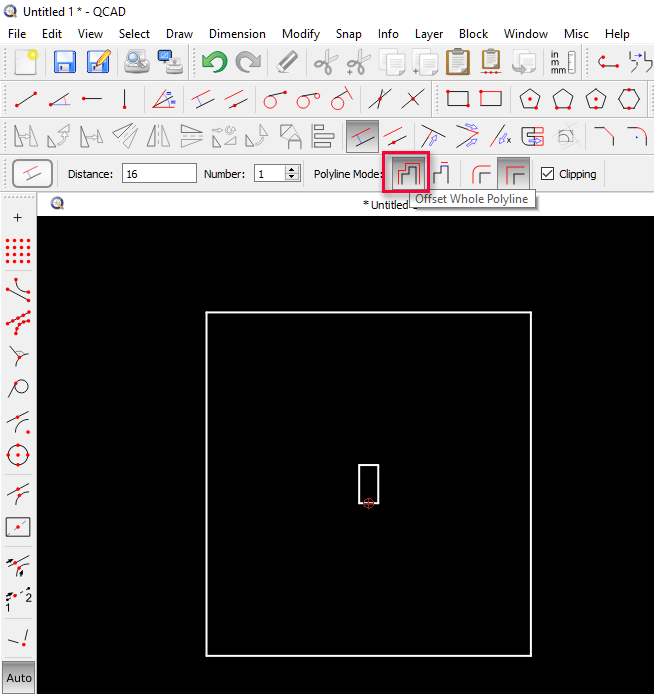The image size is (654, 694).
Task: Open the Snap menu
Action: (349, 34)
